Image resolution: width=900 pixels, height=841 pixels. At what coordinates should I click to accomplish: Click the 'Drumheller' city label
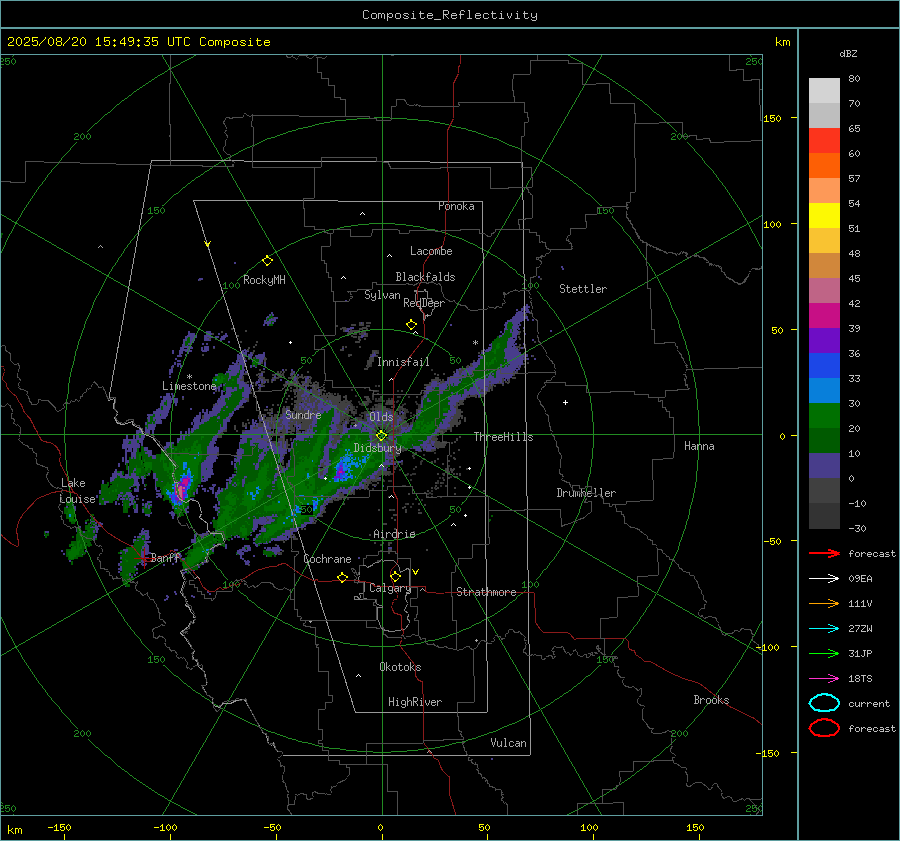click(x=586, y=493)
